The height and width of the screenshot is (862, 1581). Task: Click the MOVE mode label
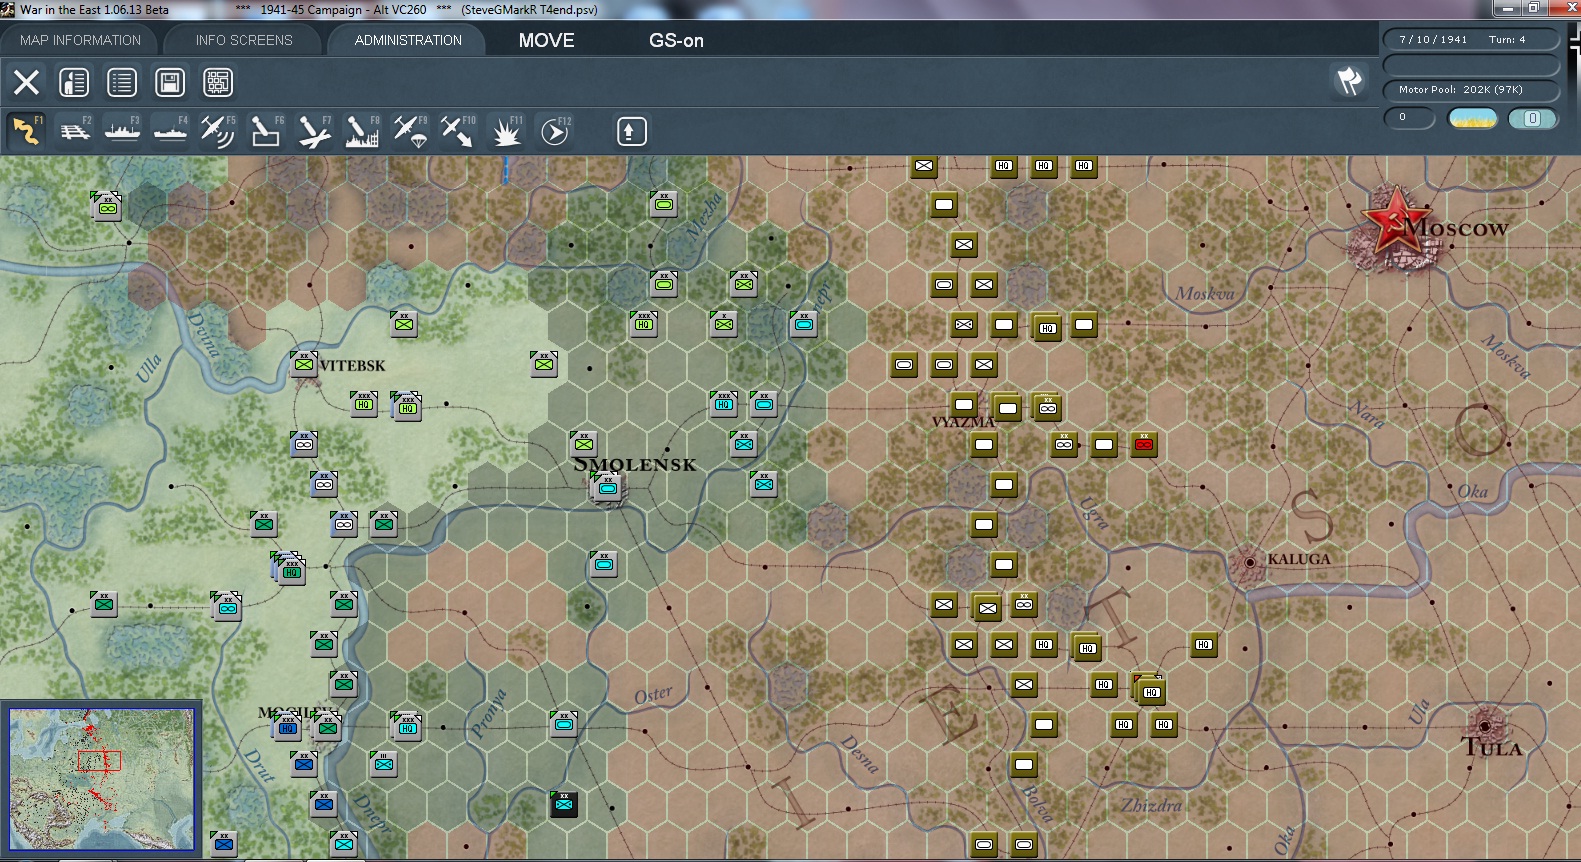coord(547,41)
